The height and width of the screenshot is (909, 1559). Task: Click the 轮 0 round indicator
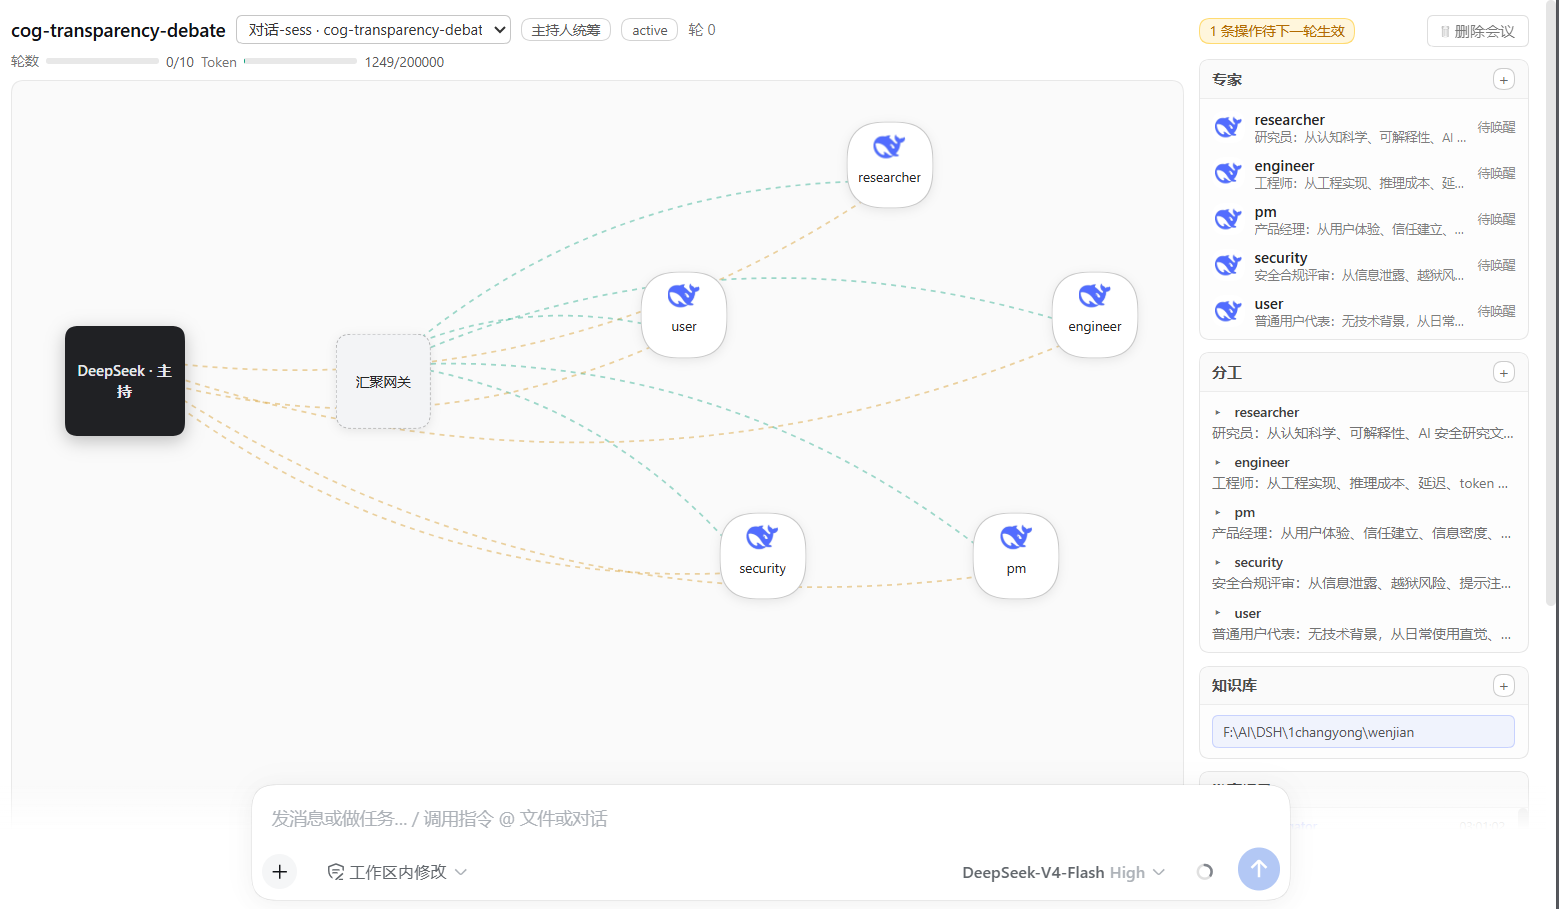coord(702,30)
